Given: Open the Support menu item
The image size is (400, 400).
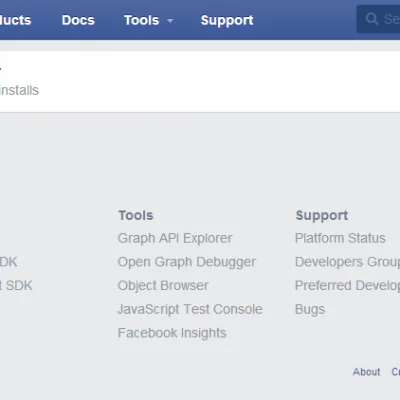Looking at the screenshot, I should (227, 21).
